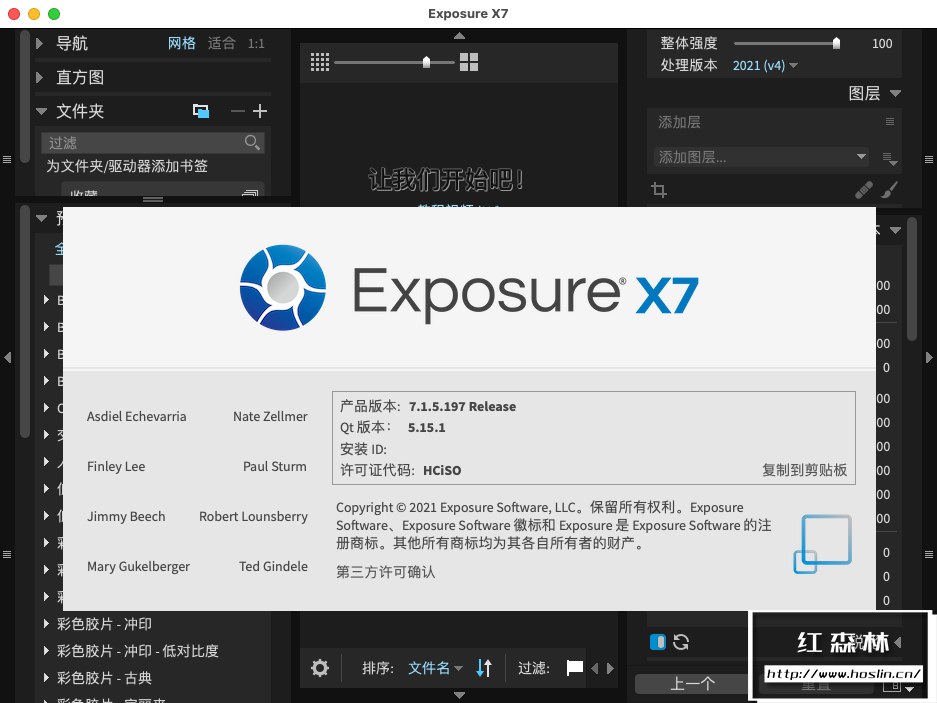The image size is (937, 703).
Task: Collapse the 图层 panel header
Action: [x=895, y=93]
